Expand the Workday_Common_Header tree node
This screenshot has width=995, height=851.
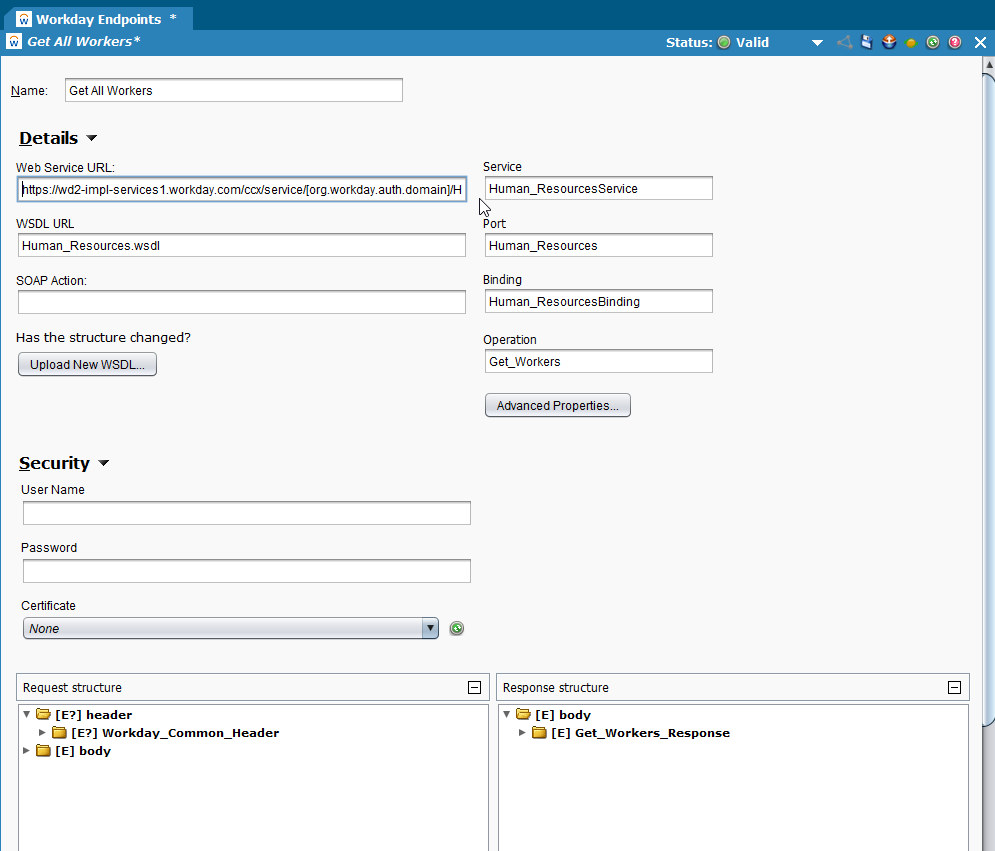click(x=42, y=733)
